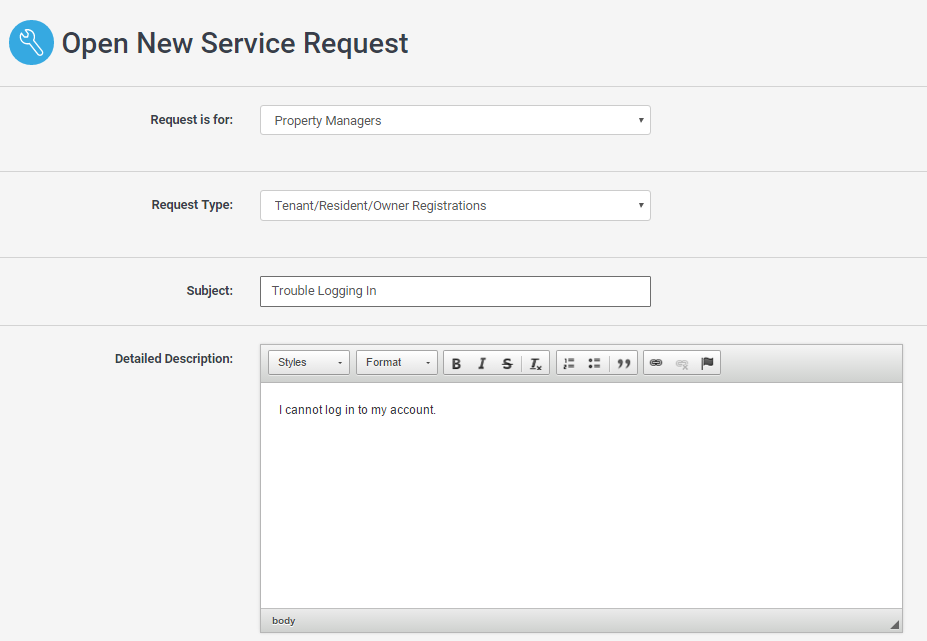927x641 pixels.
Task: Apply italic formatting to text
Action: (481, 363)
